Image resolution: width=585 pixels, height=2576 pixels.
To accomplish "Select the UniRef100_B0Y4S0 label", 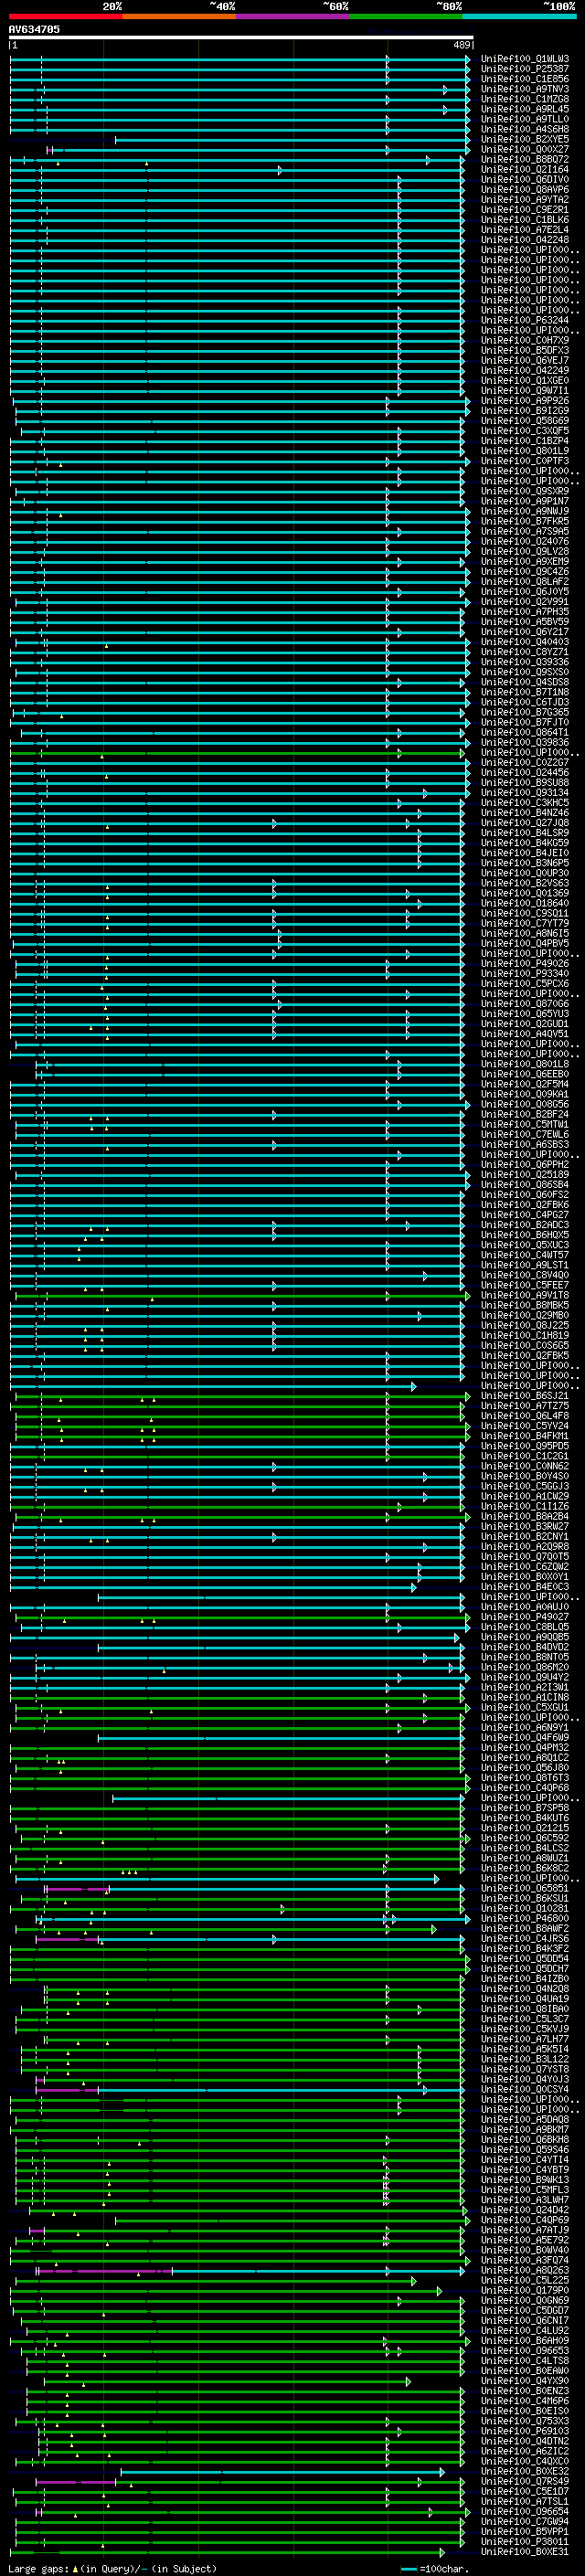I will [525, 1476].
